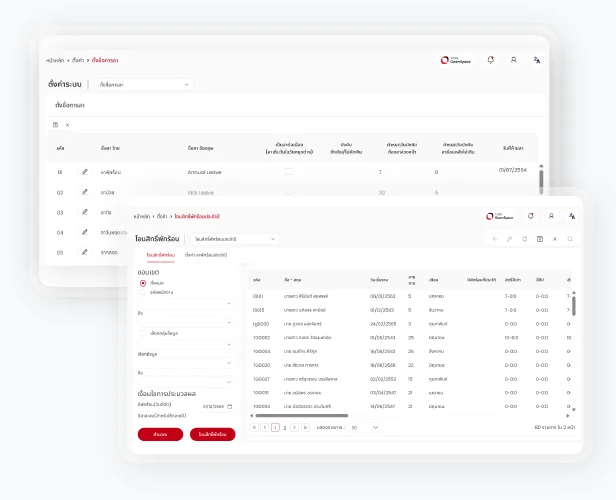The height and width of the screenshot is (500, 616).
Task: Edit leave type row 01 with pencil icon
Action: pos(84,172)
